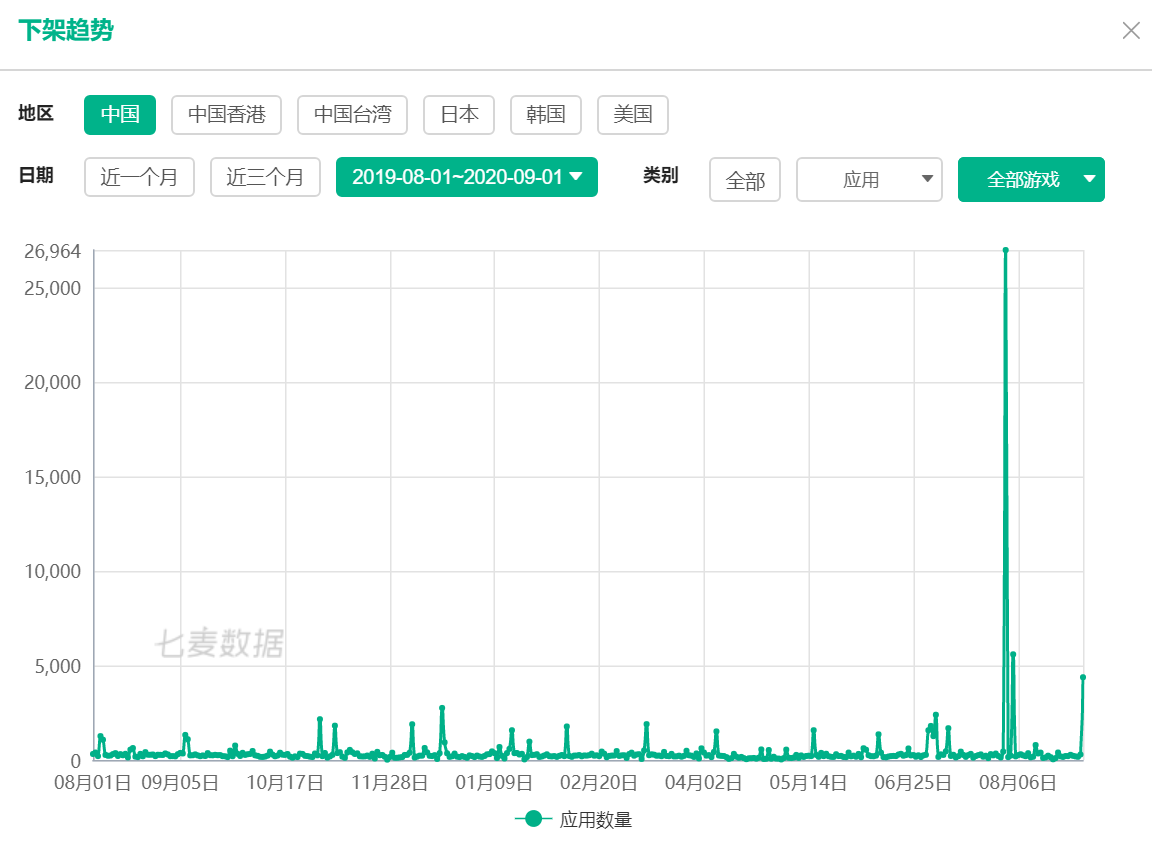Screen dimensions: 1152x855
Task: Click the 25,000 y-axis value
Action: [52, 289]
